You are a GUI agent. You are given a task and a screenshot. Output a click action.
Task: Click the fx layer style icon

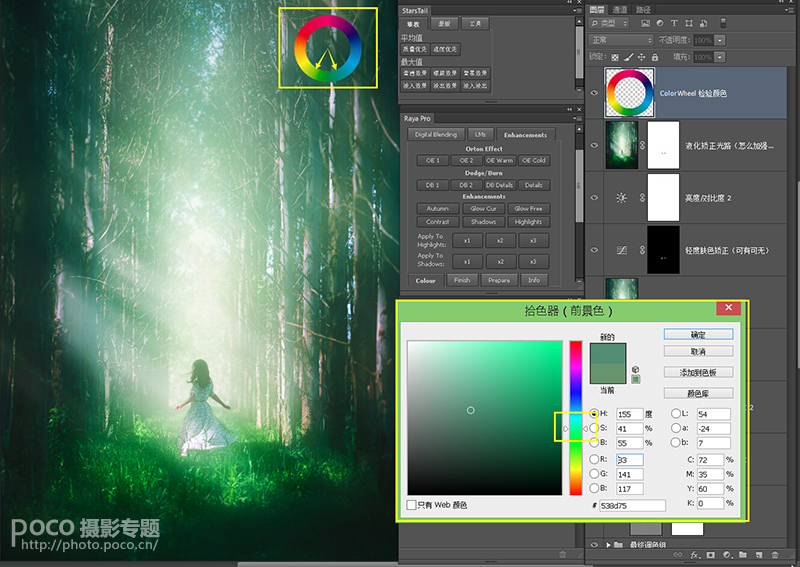pyautogui.click(x=695, y=555)
